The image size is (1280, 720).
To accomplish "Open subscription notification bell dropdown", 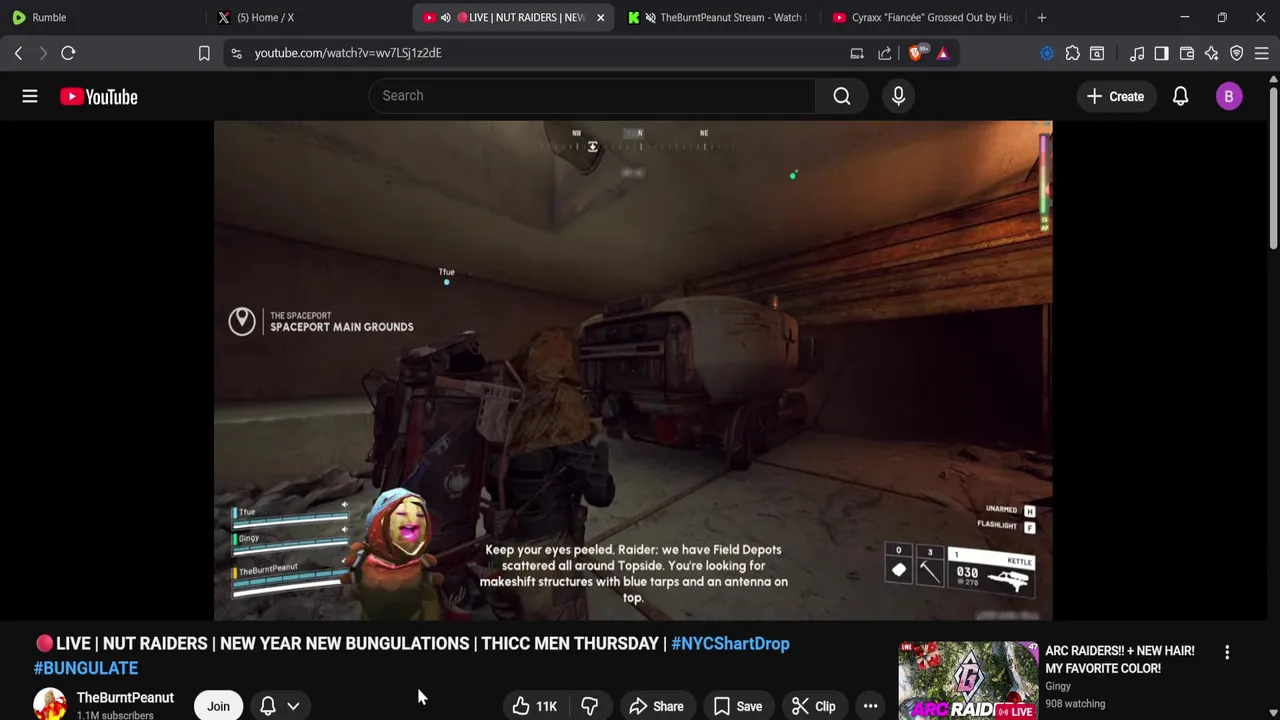I will [x=280, y=706].
